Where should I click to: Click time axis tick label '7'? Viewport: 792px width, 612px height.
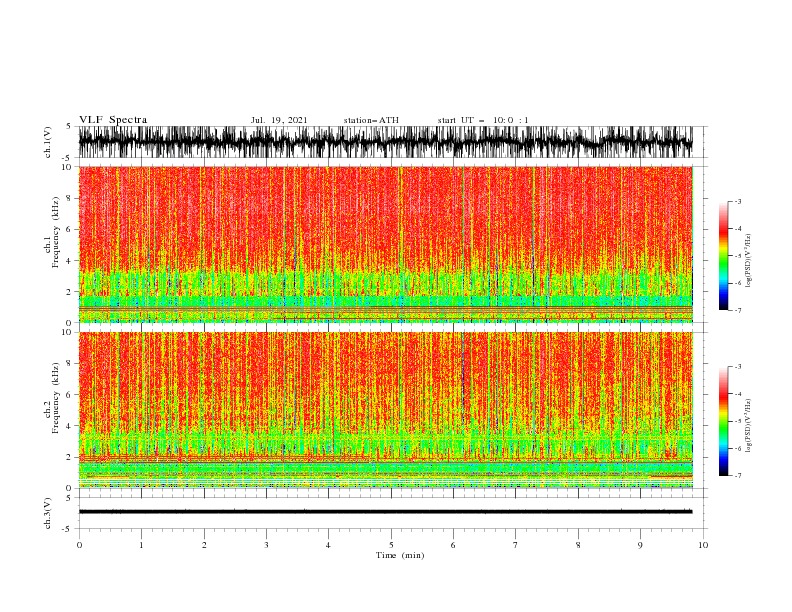point(516,545)
